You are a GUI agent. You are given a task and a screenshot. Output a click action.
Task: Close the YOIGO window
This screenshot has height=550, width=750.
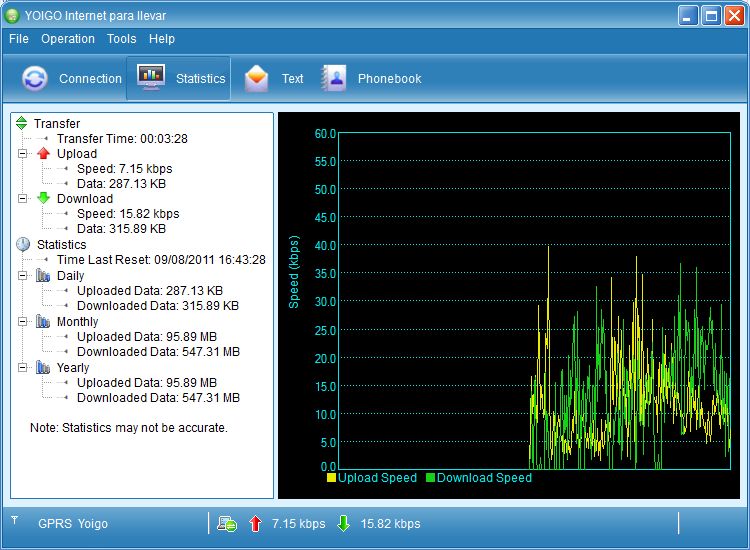click(x=734, y=16)
